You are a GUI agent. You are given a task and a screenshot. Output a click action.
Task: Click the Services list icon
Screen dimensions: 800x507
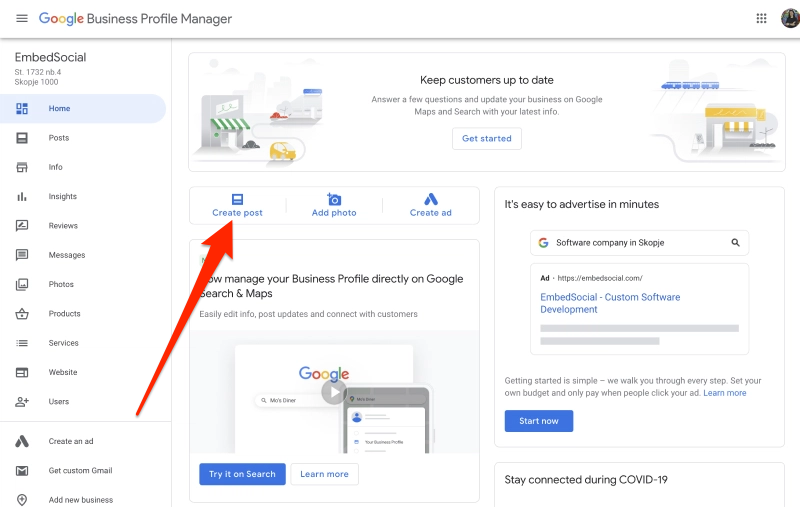(x=22, y=343)
